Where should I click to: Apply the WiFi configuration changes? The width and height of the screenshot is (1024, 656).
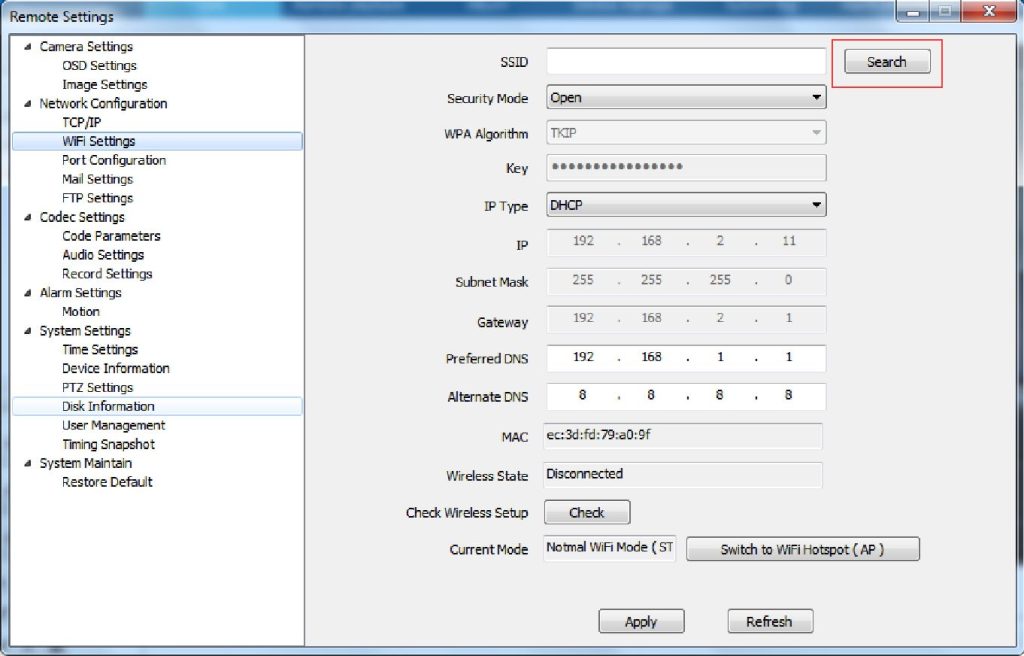tap(641, 621)
